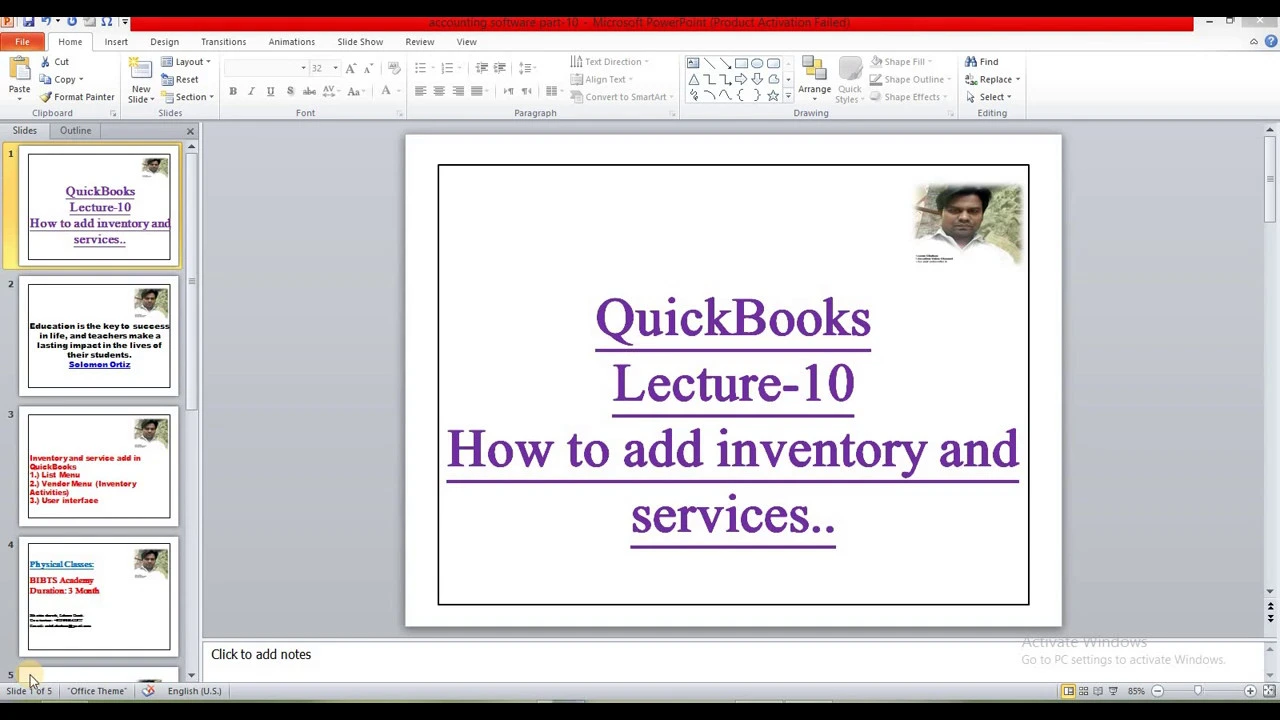Toggle Strikethrough formatting
This screenshot has width=1280, height=720.
click(309, 91)
